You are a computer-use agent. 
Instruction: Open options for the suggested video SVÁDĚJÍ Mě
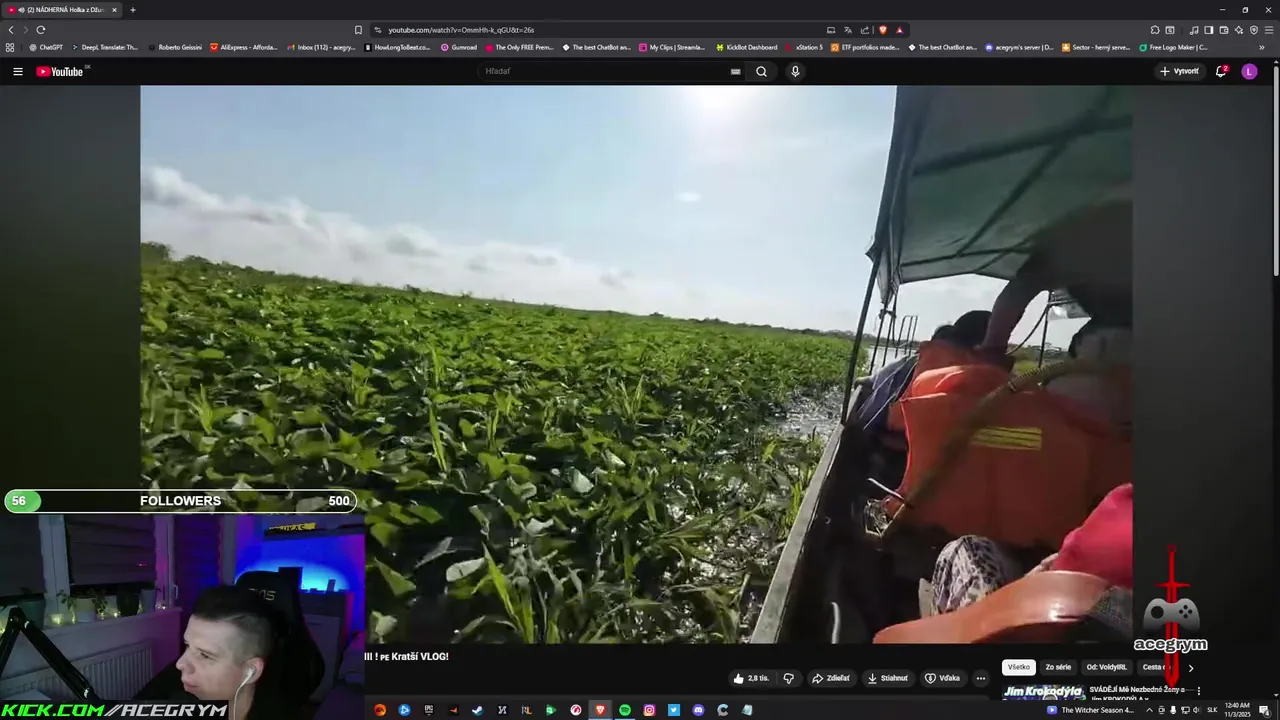tap(1198, 691)
